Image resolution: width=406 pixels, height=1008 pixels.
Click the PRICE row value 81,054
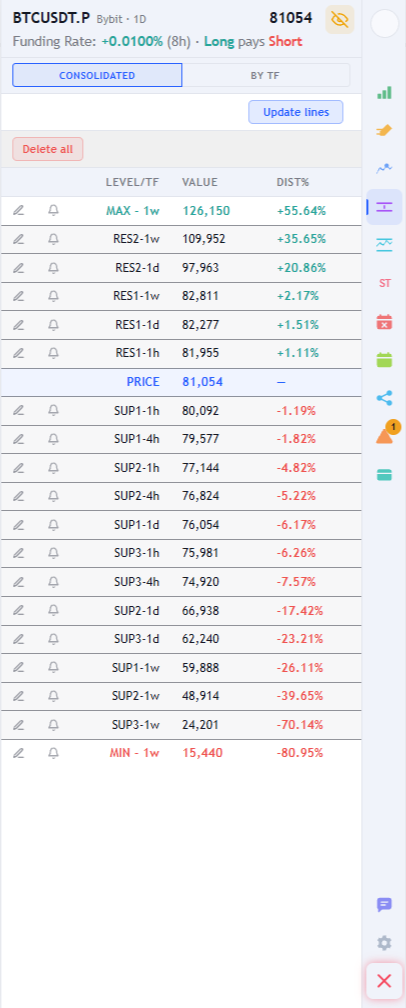point(202,382)
